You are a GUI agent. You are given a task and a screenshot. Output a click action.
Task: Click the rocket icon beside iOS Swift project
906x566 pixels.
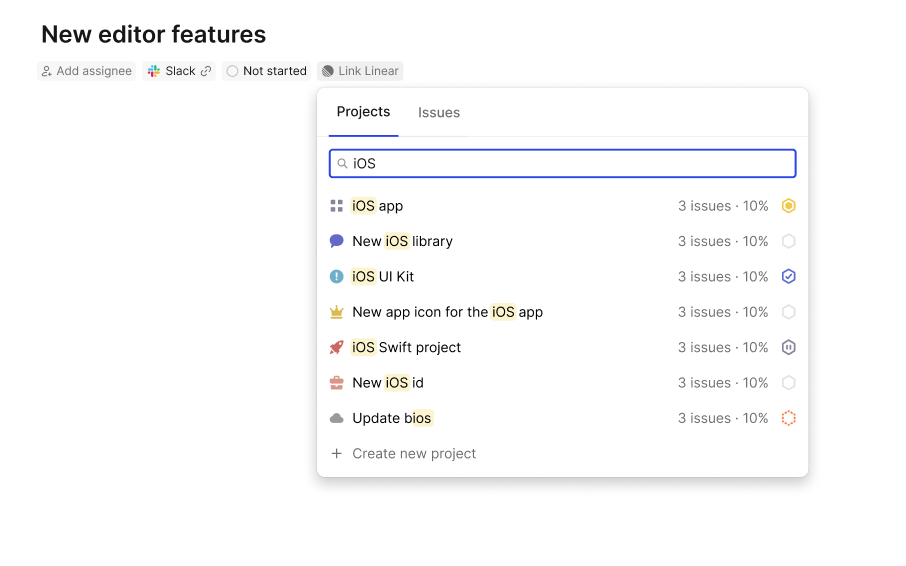[336, 348]
